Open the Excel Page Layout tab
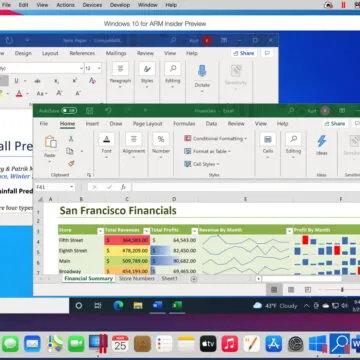 point(147,124)
